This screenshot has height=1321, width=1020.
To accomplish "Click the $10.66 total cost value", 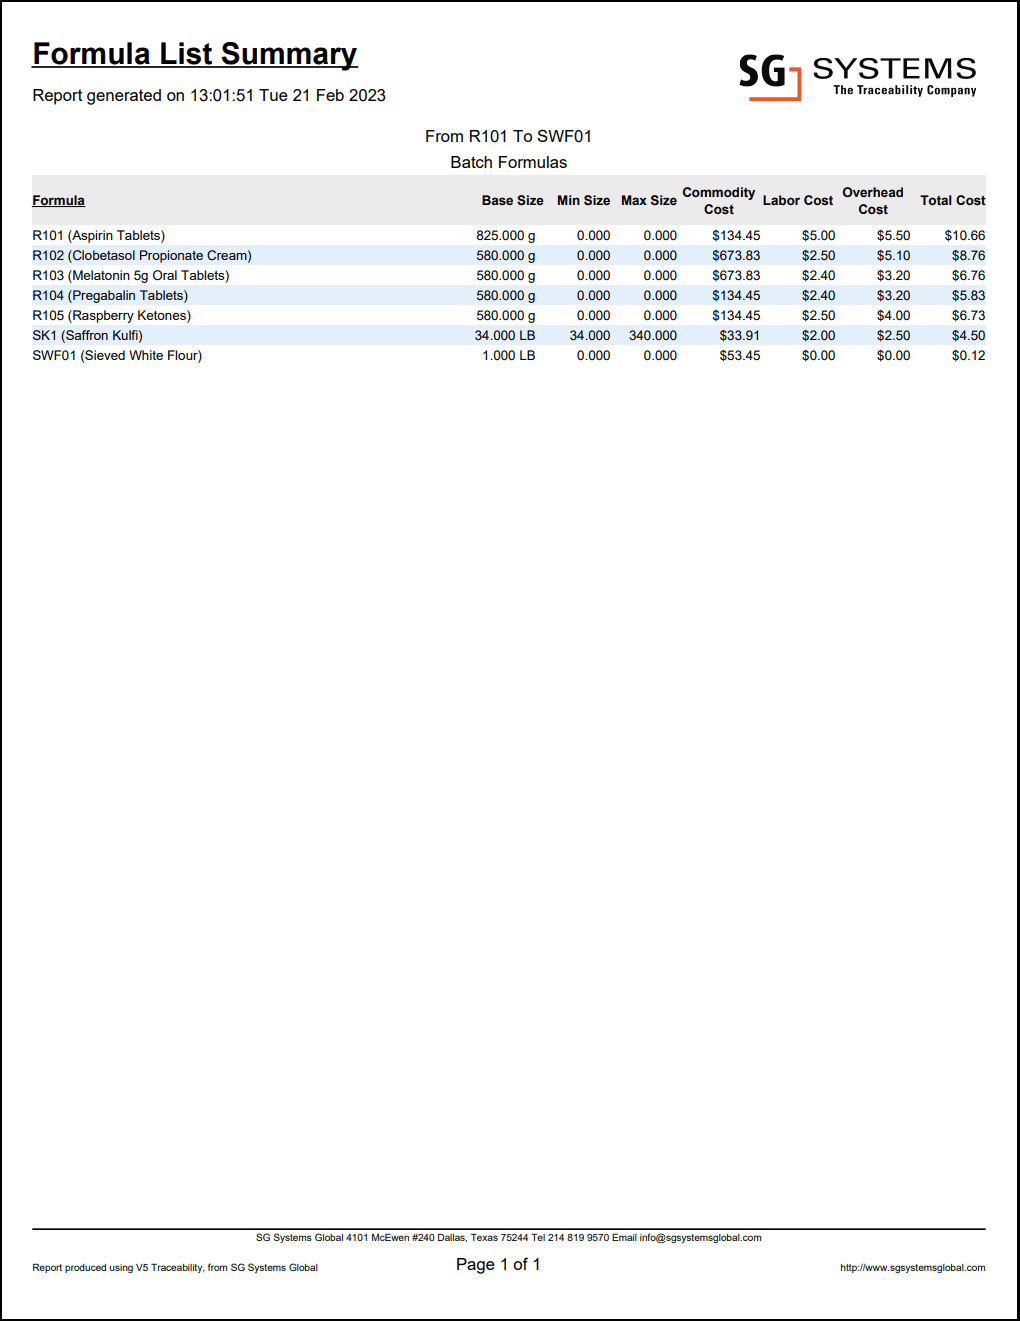I will [964, 235].
